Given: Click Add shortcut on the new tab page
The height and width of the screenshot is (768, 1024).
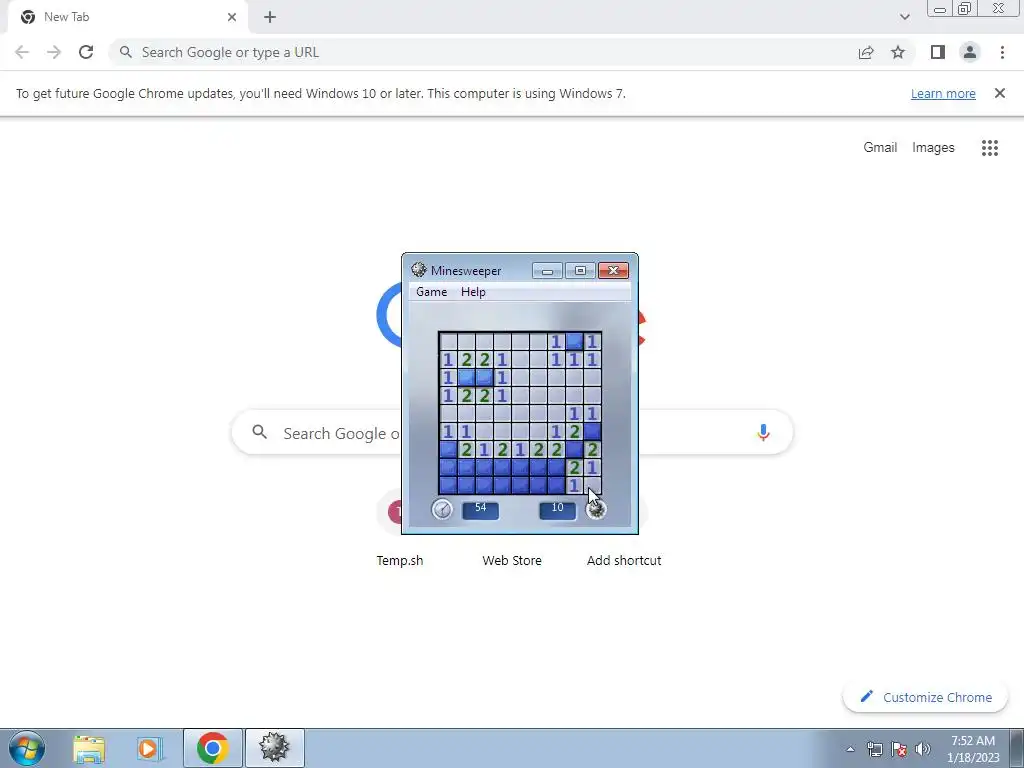Looking at the screenshot, I should (x=624, y=560).
